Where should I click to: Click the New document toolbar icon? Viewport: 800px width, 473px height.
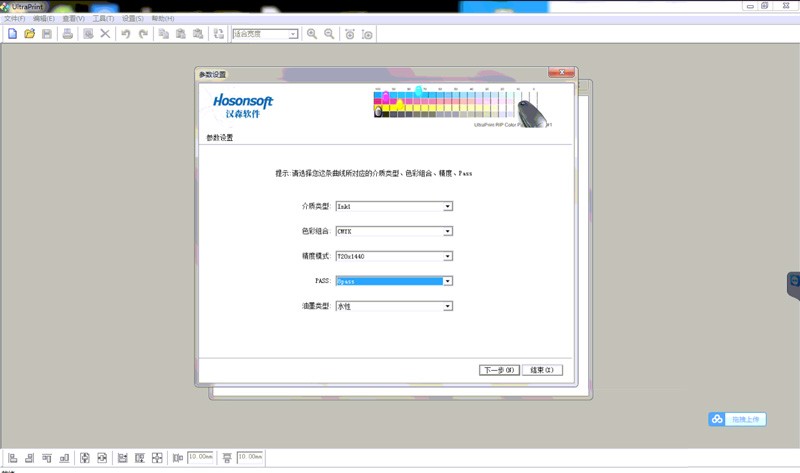pos(12,34)
